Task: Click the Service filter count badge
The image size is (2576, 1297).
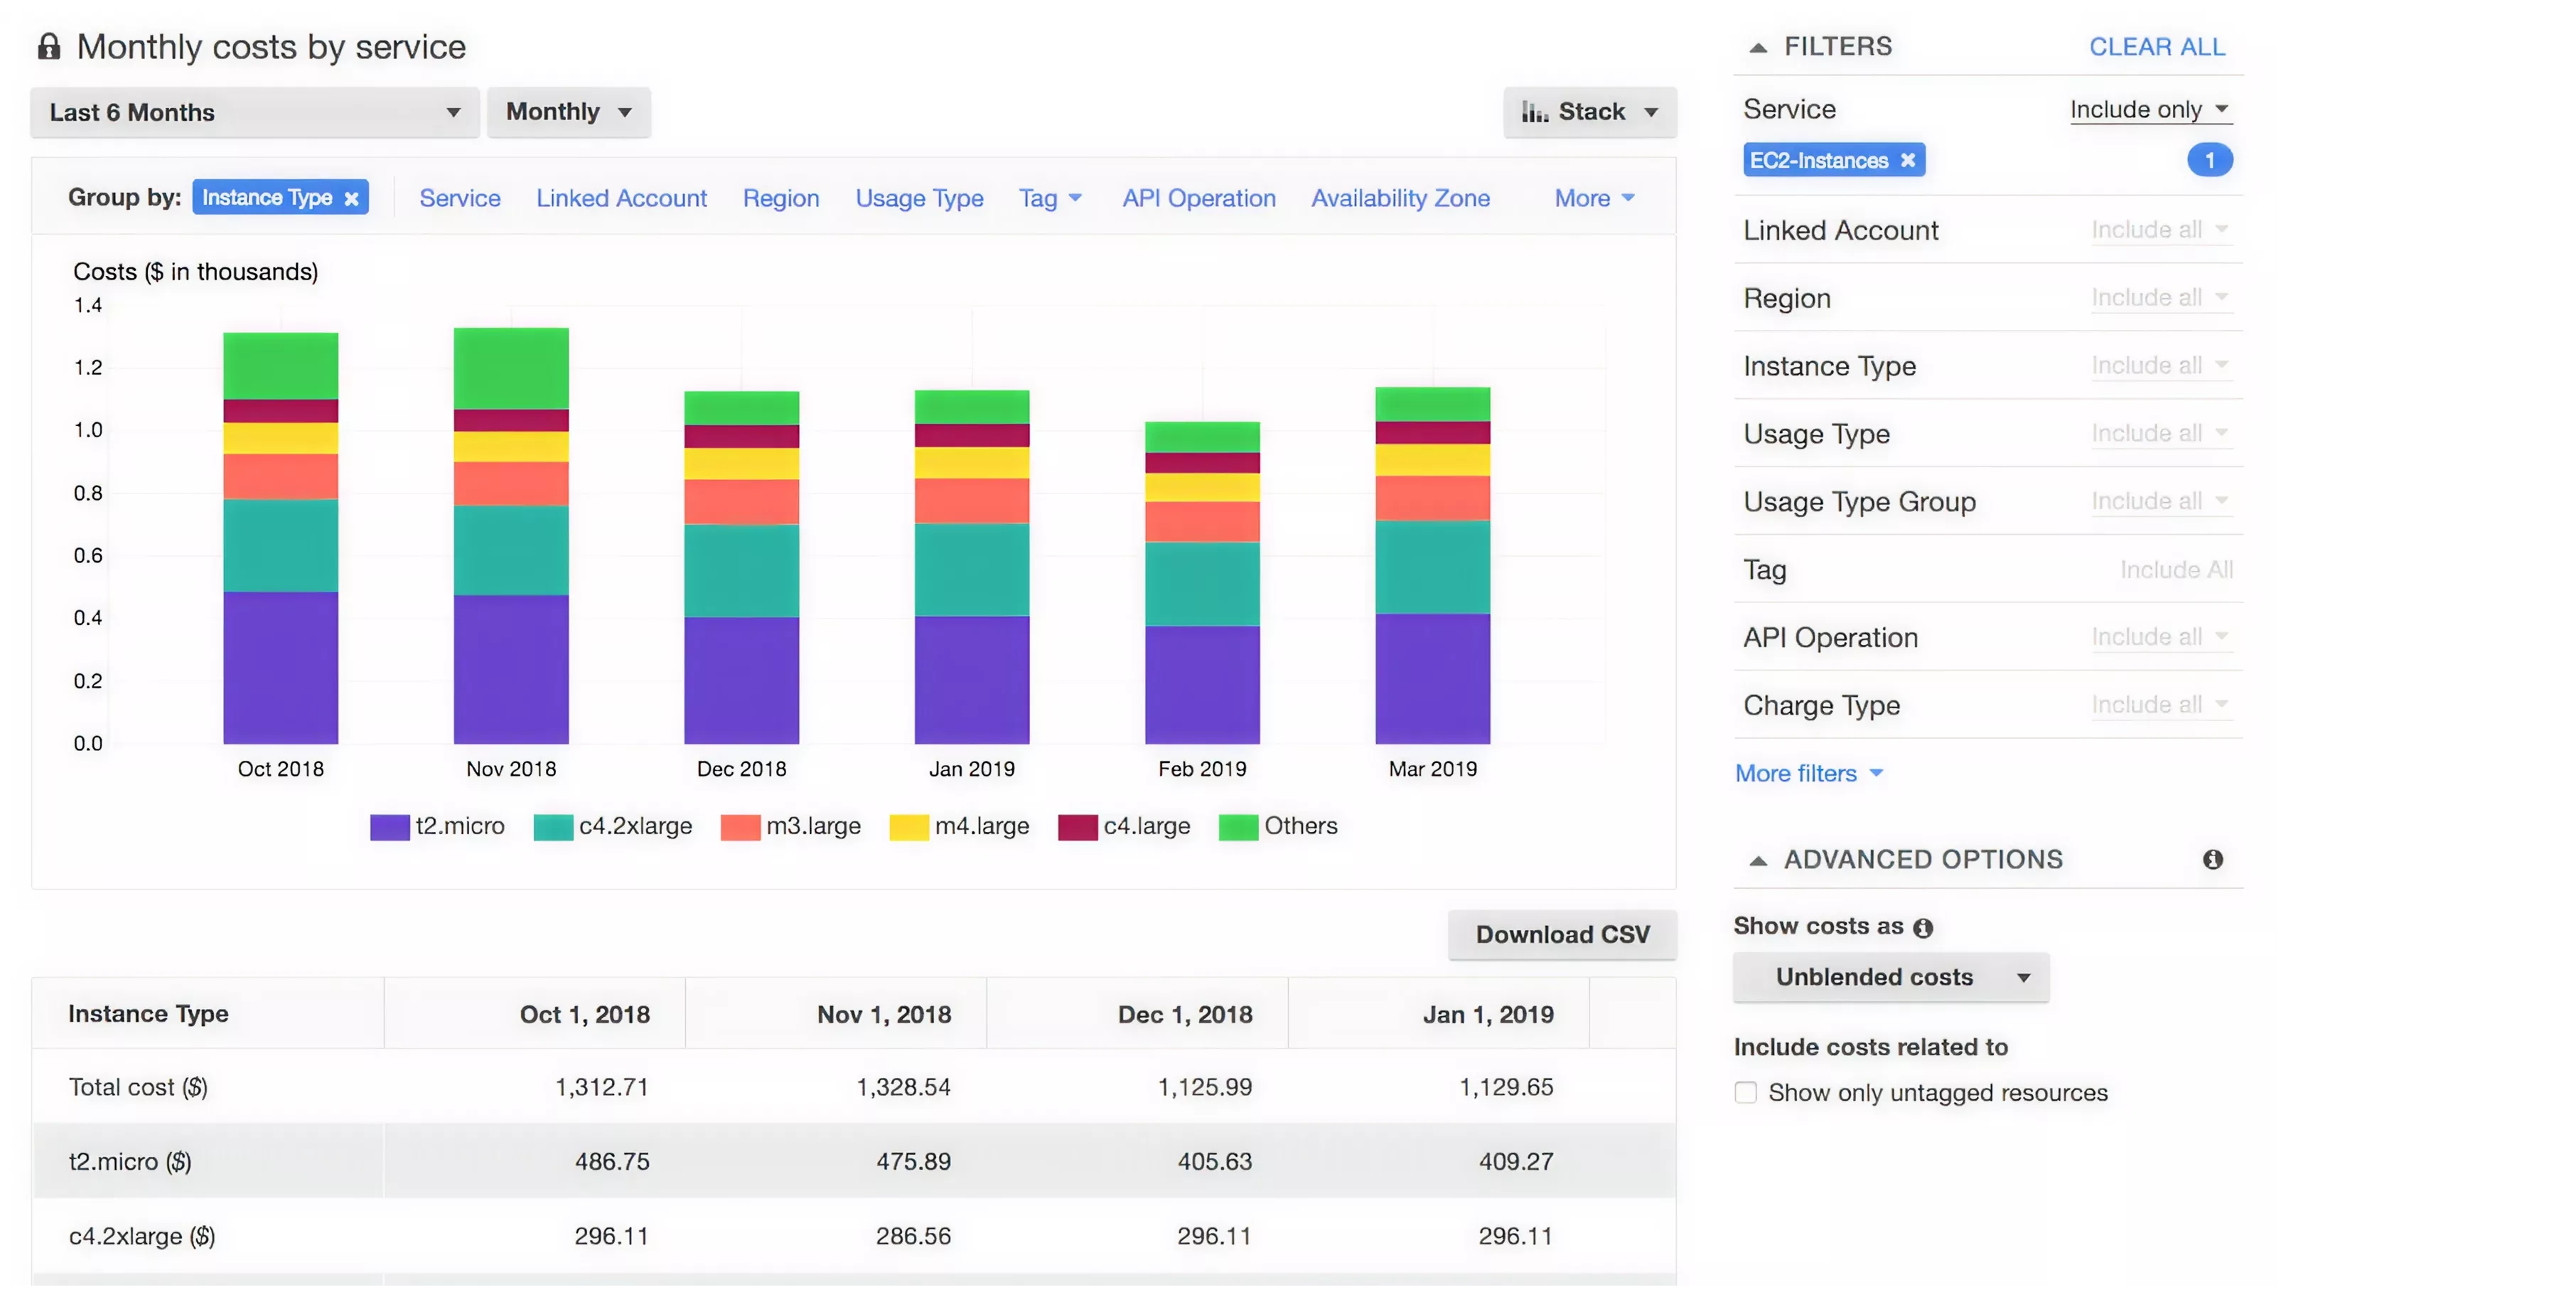Action: 2211,160
